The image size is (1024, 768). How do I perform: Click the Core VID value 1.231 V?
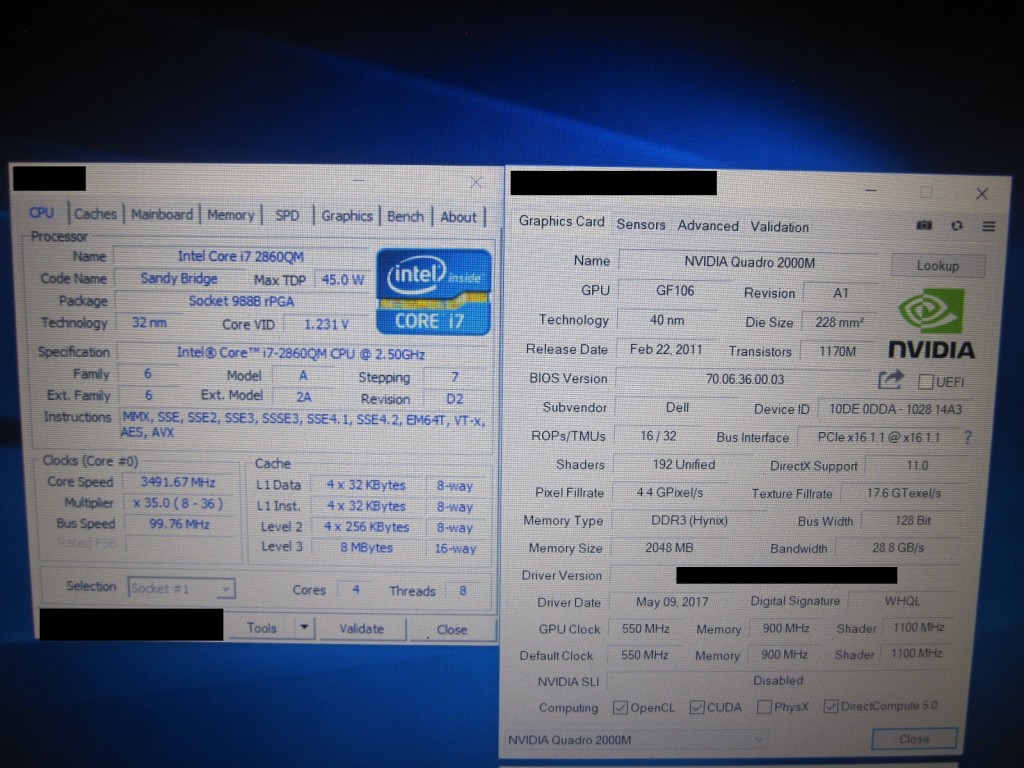point(327,324)
